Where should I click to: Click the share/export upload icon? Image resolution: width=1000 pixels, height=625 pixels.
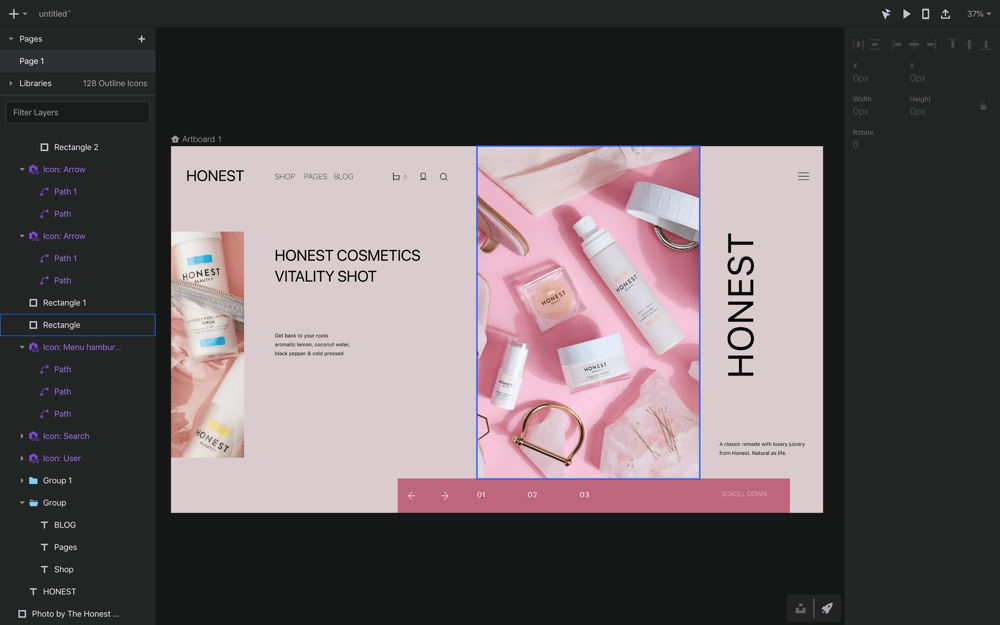tap(945, 13)
